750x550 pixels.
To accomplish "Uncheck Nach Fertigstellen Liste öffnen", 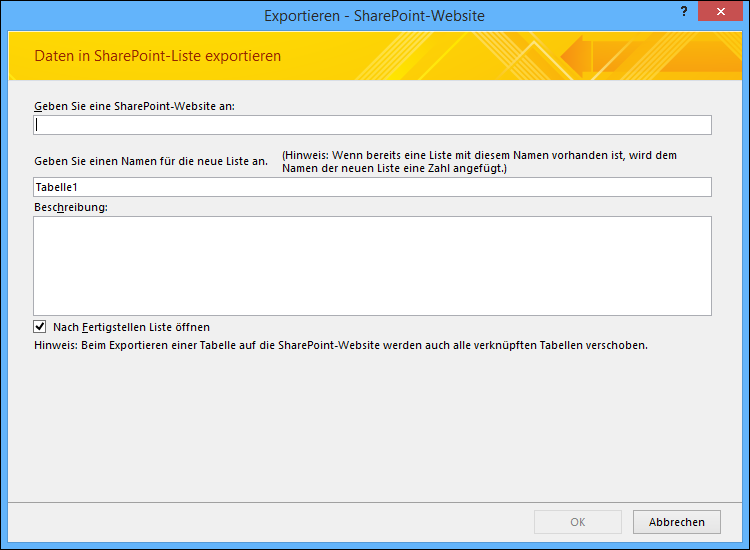I will [40, 327].
